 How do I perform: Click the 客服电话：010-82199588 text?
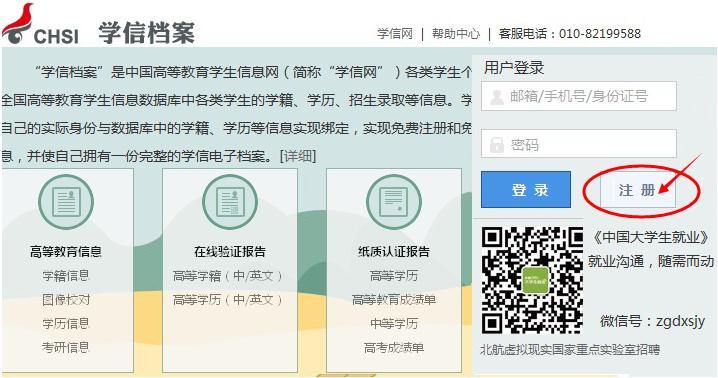(570, 33)
